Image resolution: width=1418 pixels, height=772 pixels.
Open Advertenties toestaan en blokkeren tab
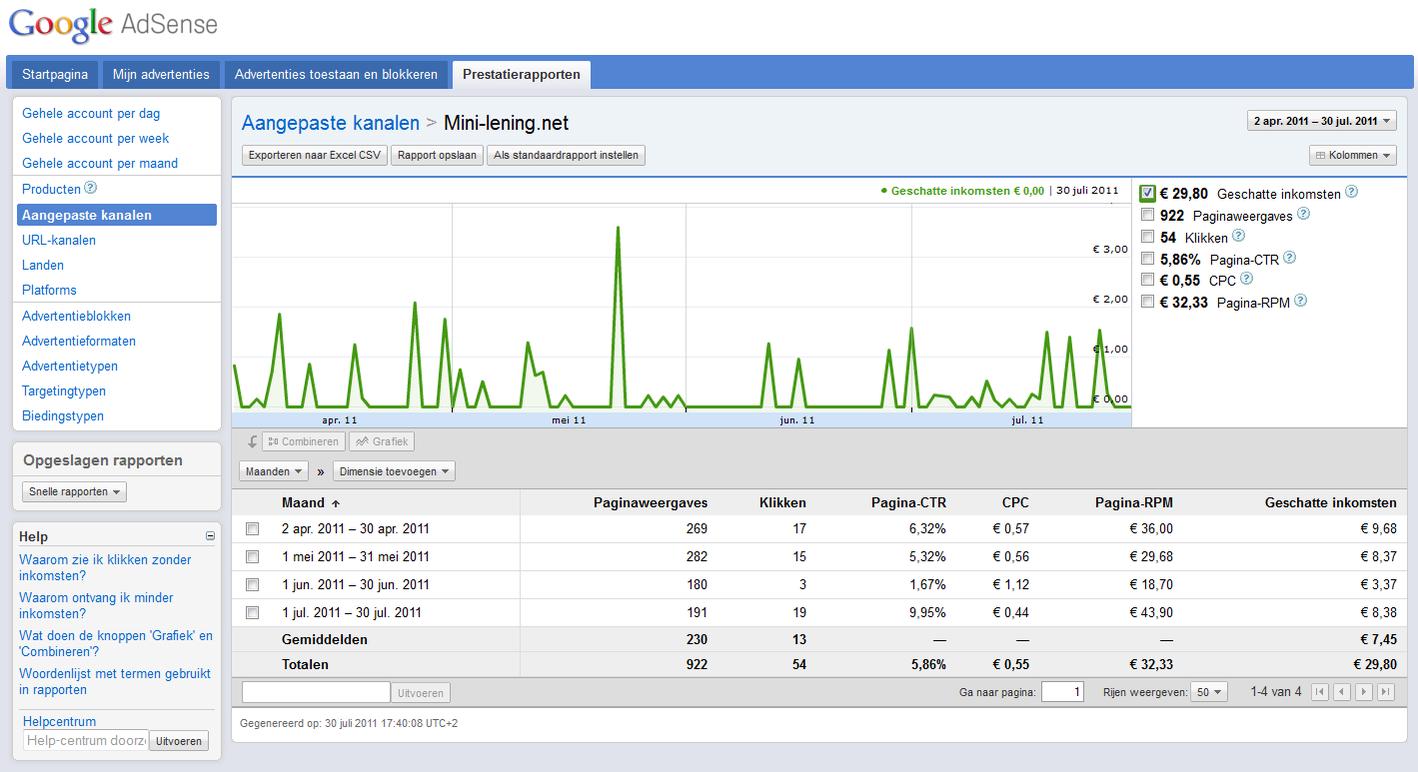tap(336, 74)
